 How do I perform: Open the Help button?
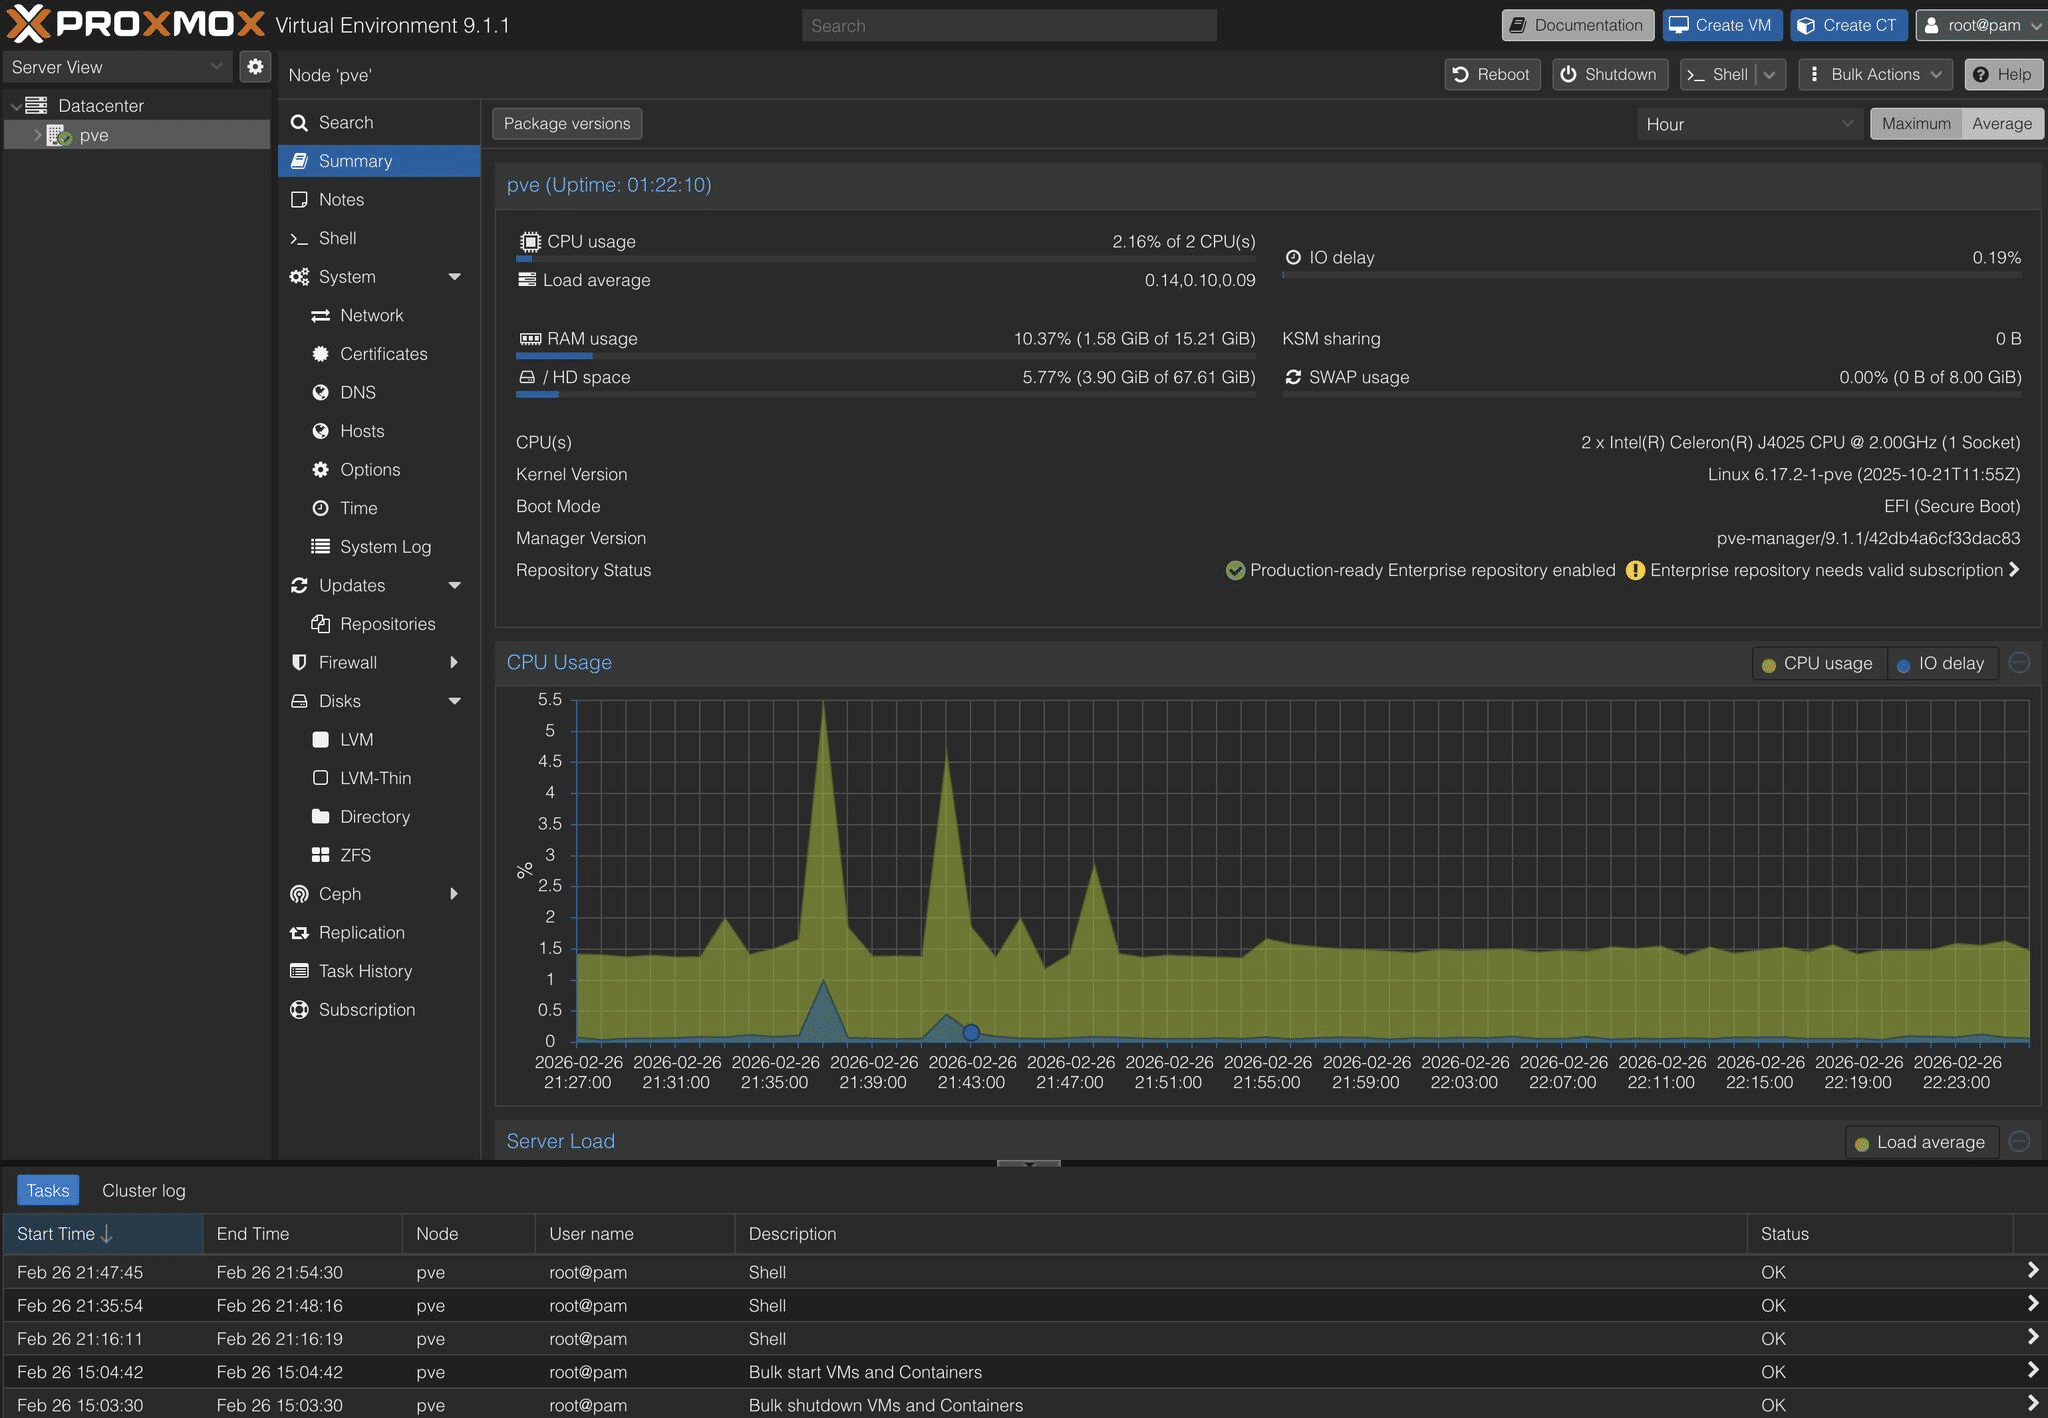[x=2003, y=74]
